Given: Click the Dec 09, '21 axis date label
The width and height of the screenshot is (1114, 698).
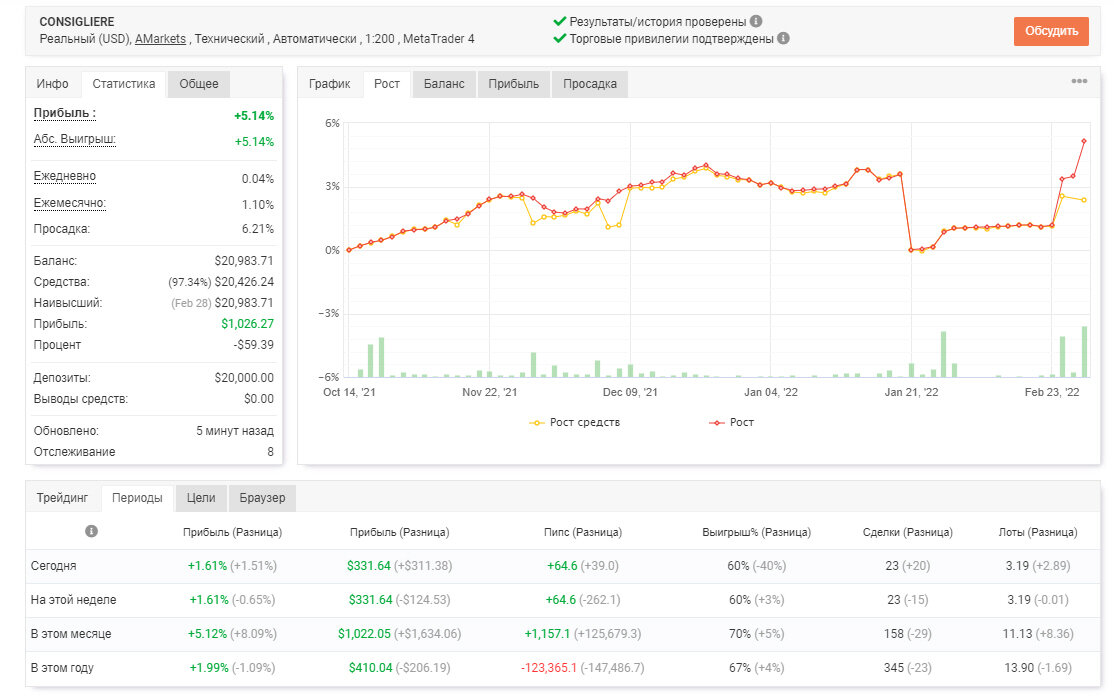Looking at the screenshot, I should (630, 392).
